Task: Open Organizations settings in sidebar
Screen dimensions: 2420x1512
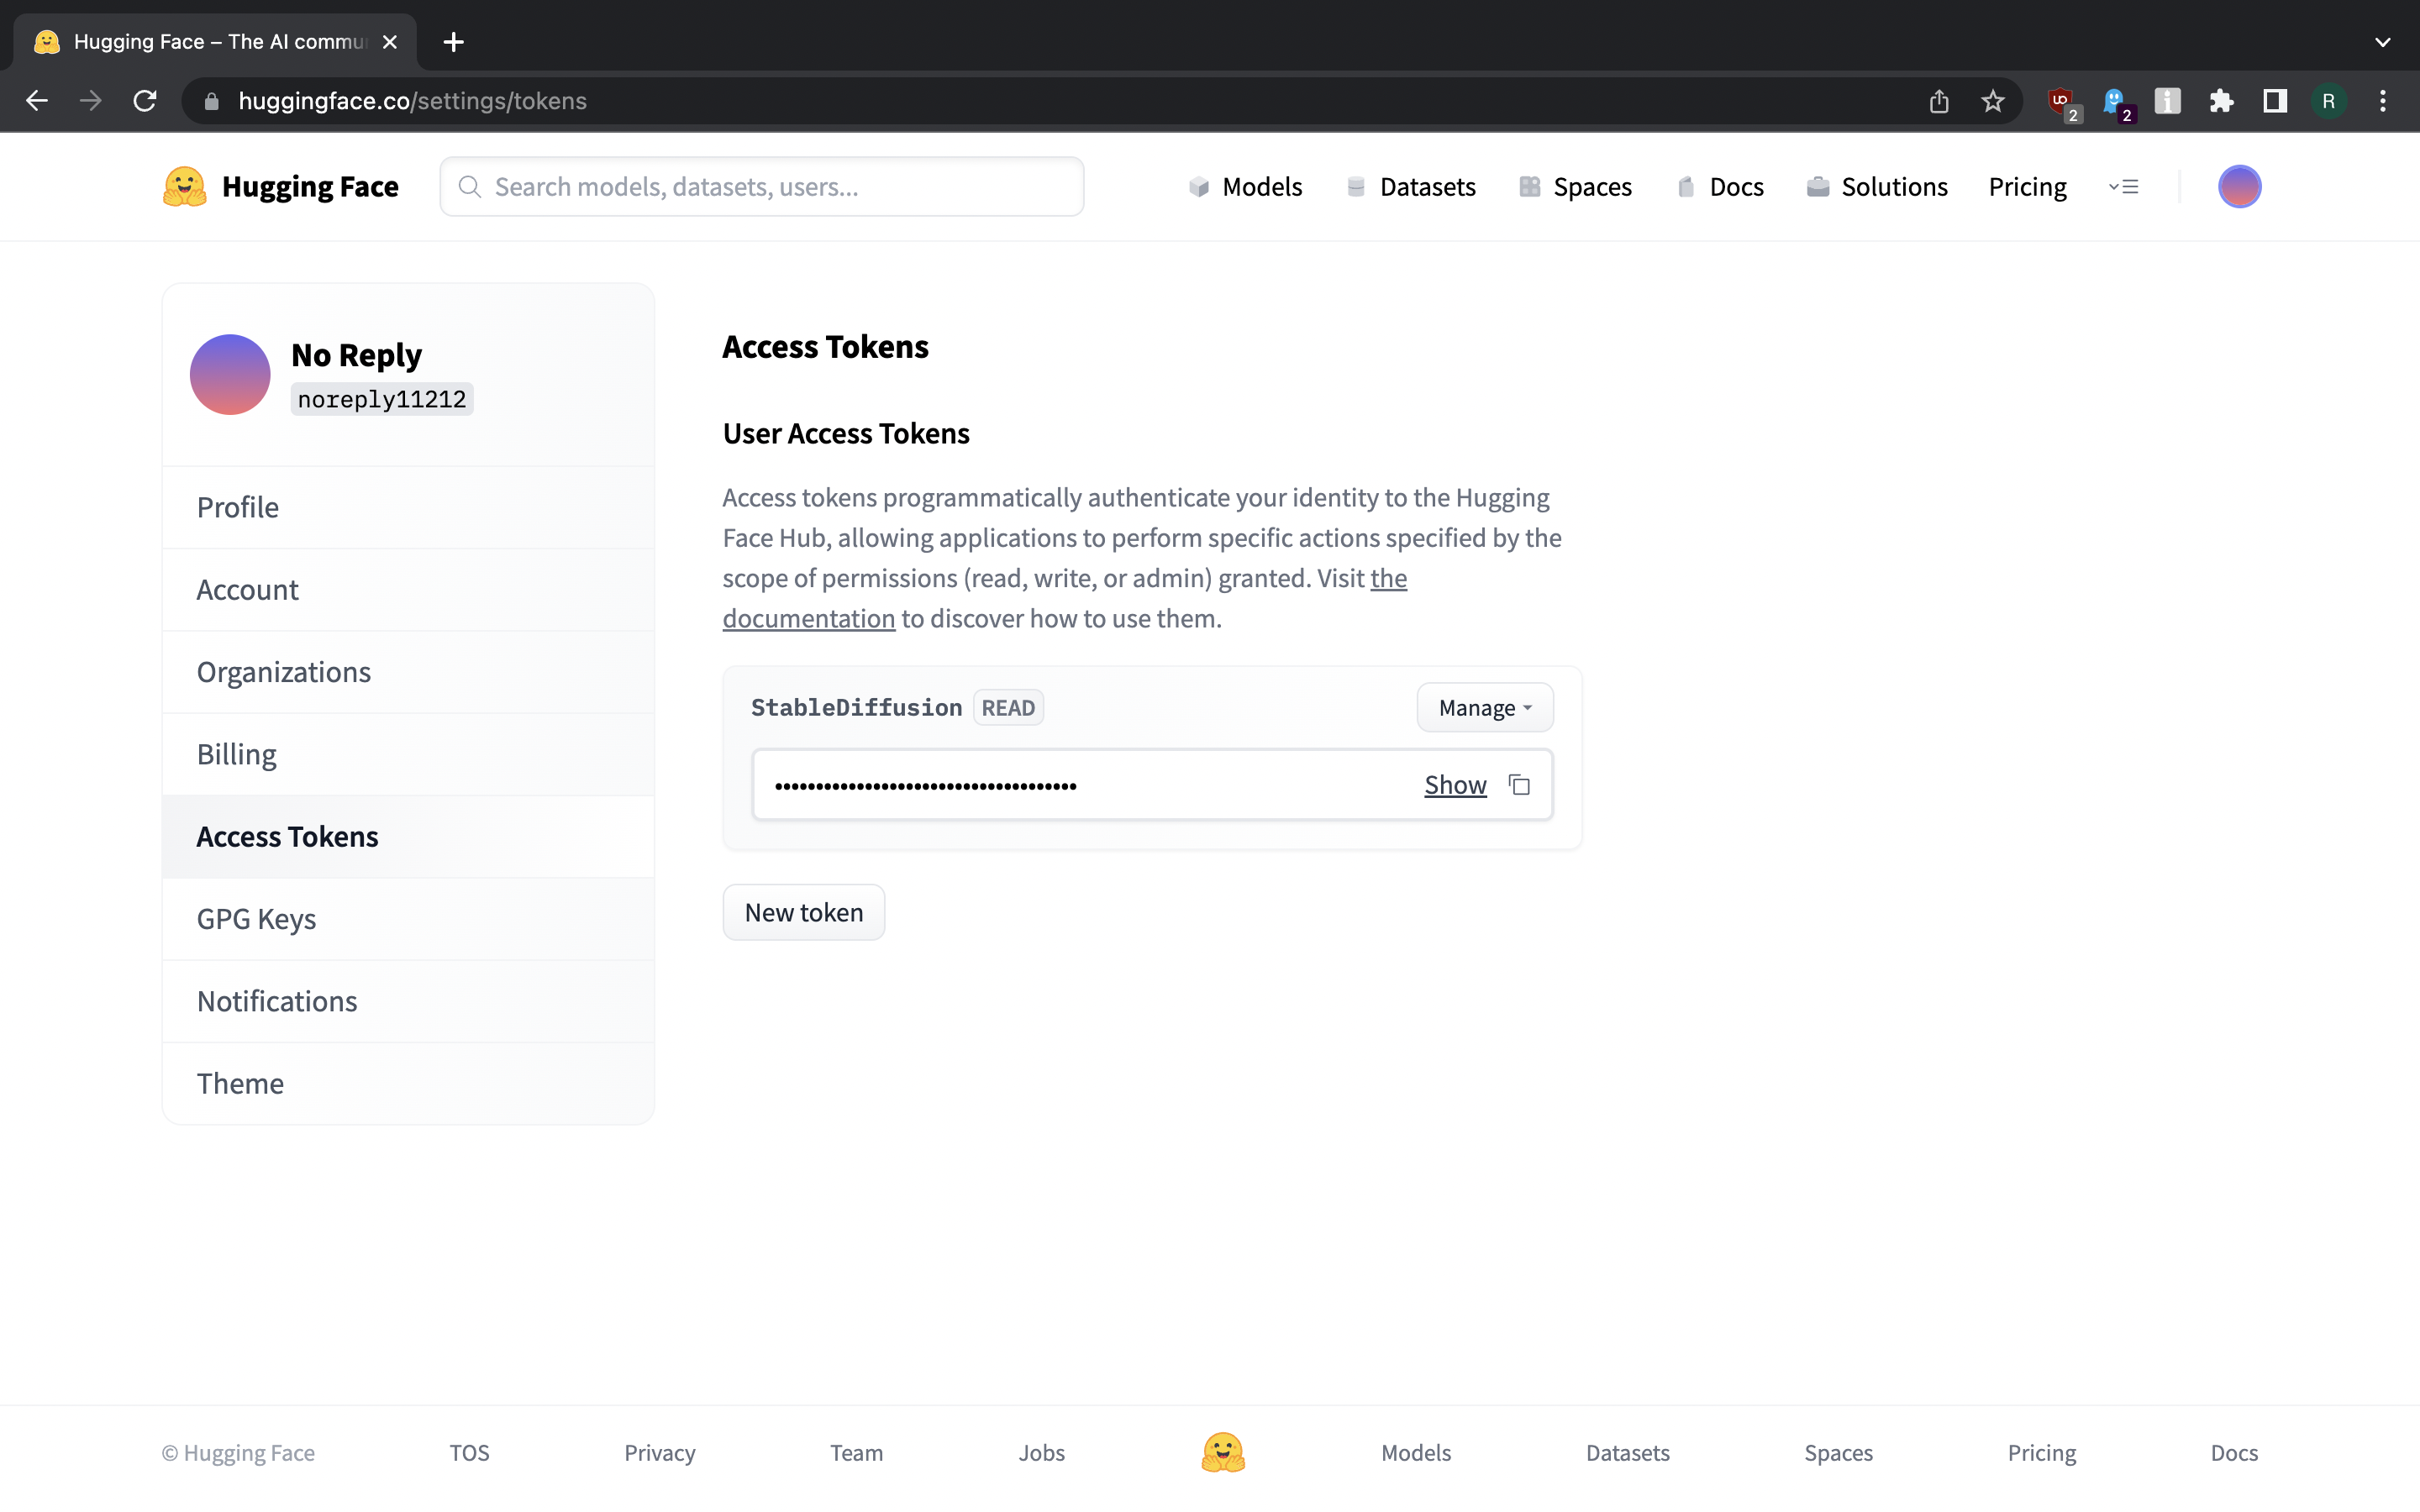Action: click(x=408, y=672)
